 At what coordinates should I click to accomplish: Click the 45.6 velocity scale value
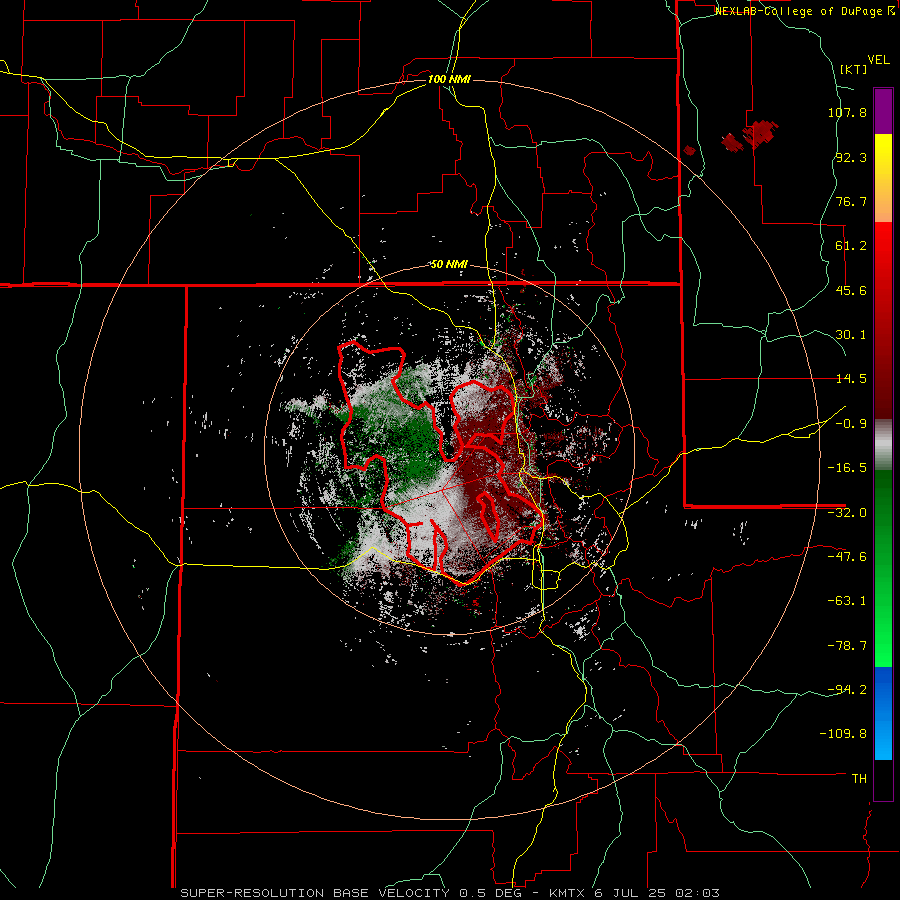851,290
